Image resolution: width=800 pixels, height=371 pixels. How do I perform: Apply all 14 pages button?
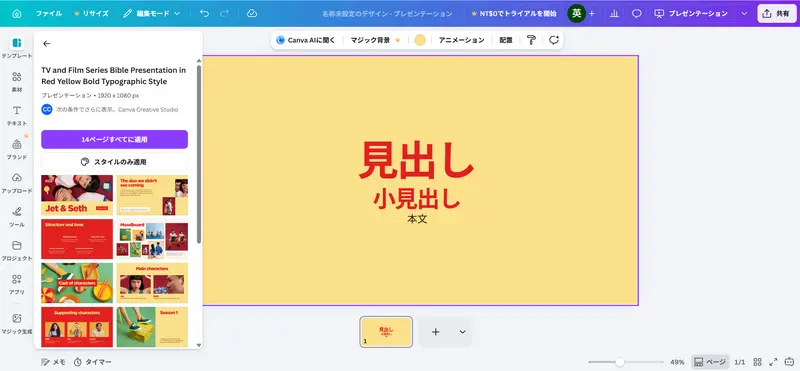[x=114, y=139]
